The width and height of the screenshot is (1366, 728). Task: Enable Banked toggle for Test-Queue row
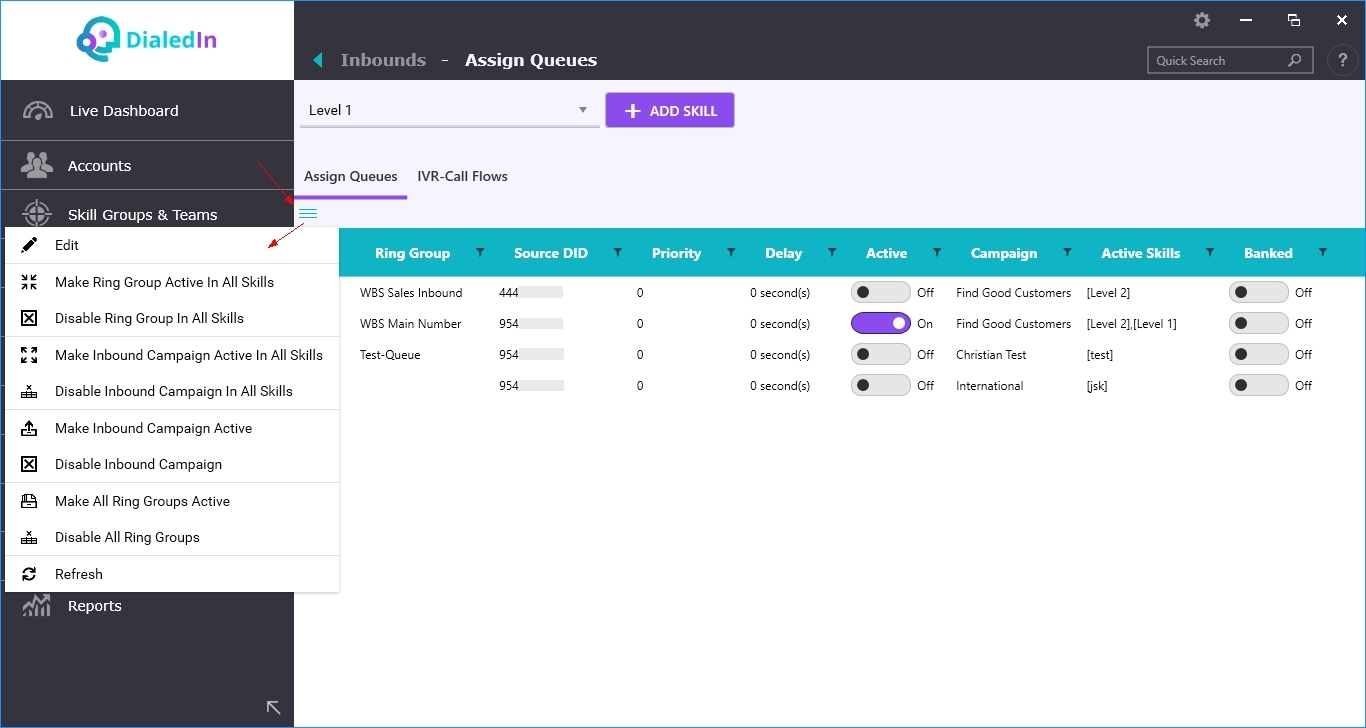(x=1258, y=355)
